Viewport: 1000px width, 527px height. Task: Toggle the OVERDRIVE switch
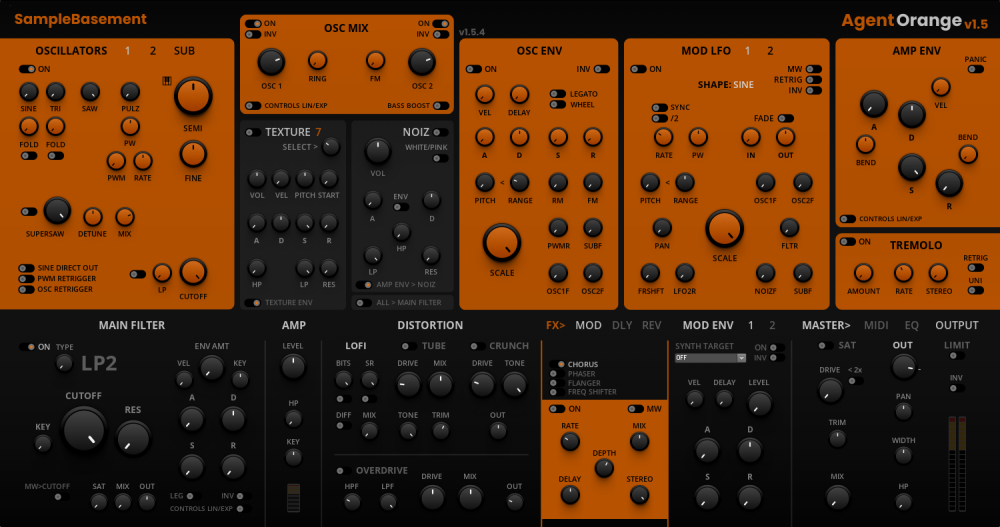(x=343, y=471)
